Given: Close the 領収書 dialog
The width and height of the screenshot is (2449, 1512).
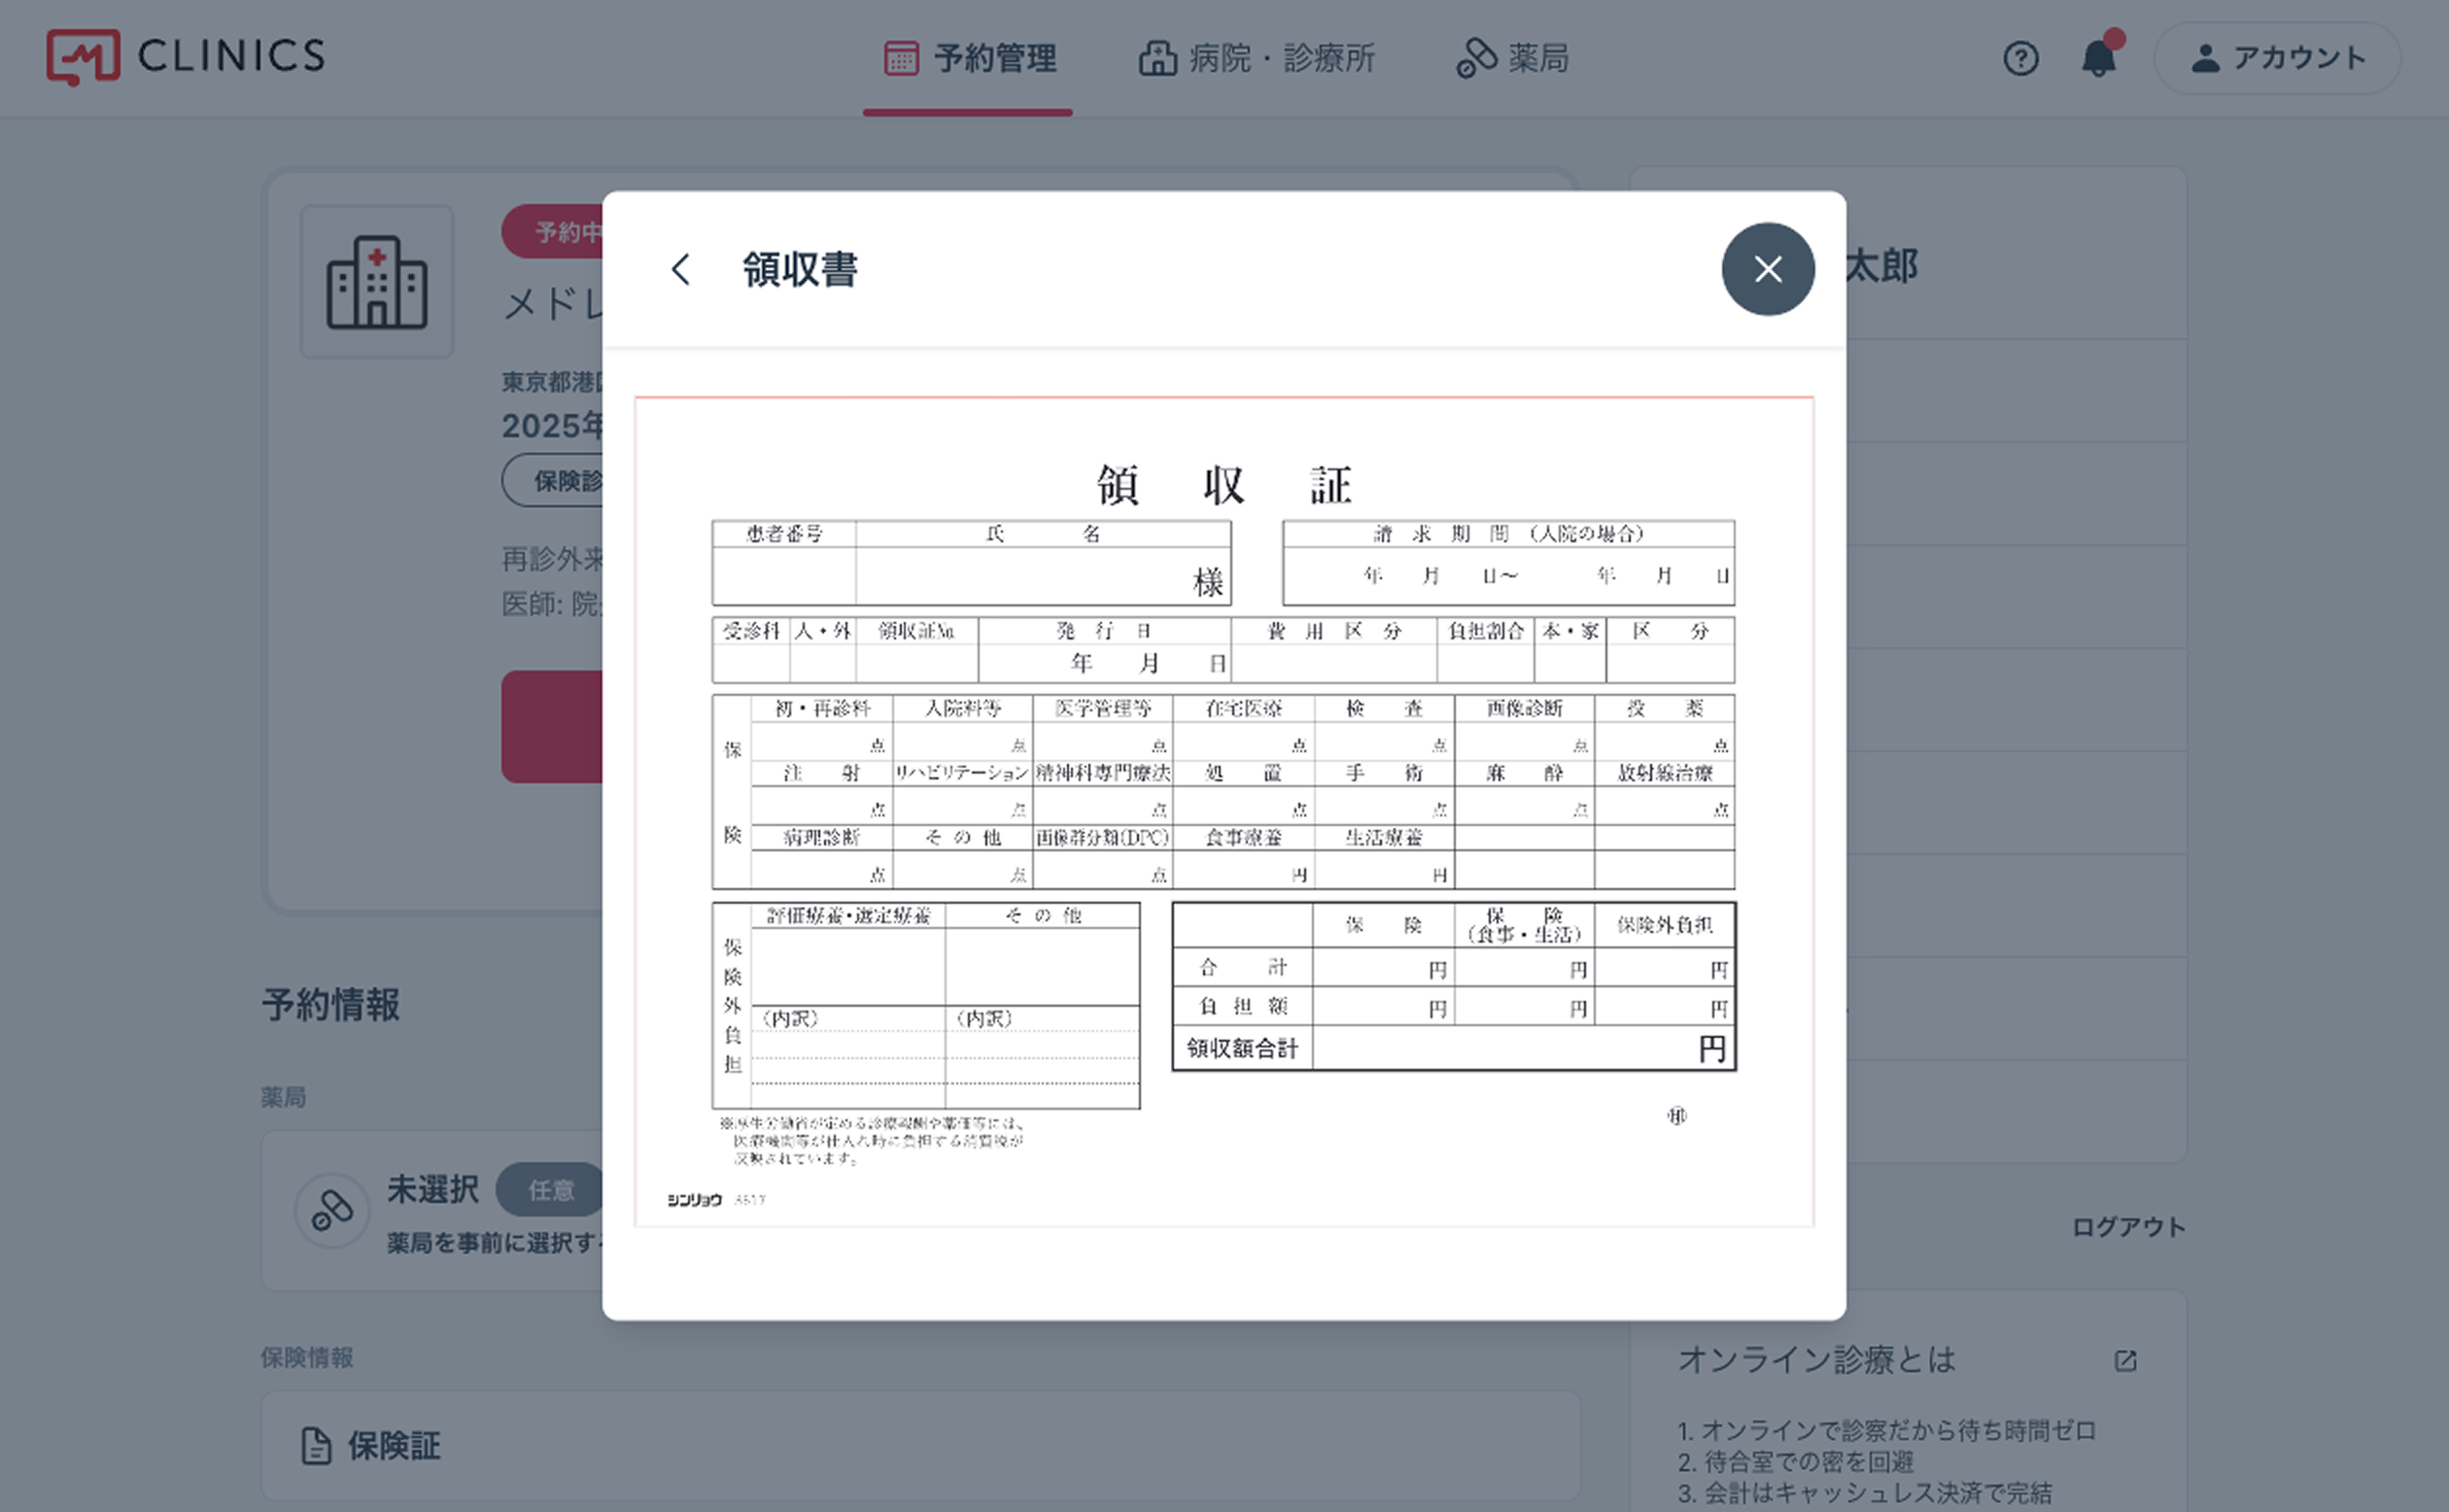Looking at the screenshot, I should (1768, 269).
